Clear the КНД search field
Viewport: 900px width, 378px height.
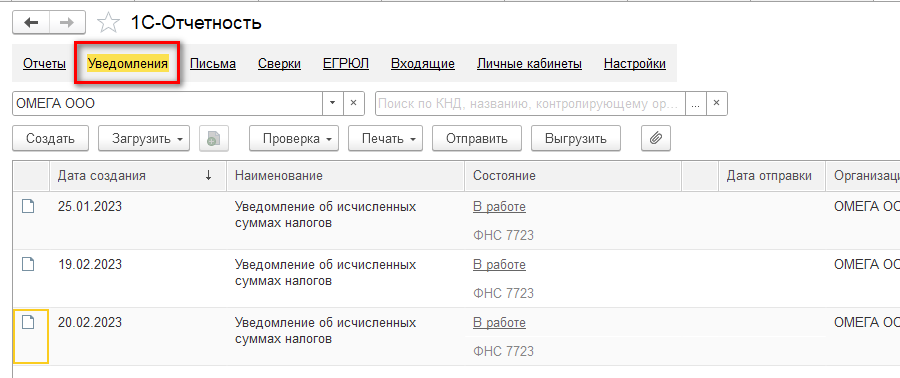tap(716, 103)
